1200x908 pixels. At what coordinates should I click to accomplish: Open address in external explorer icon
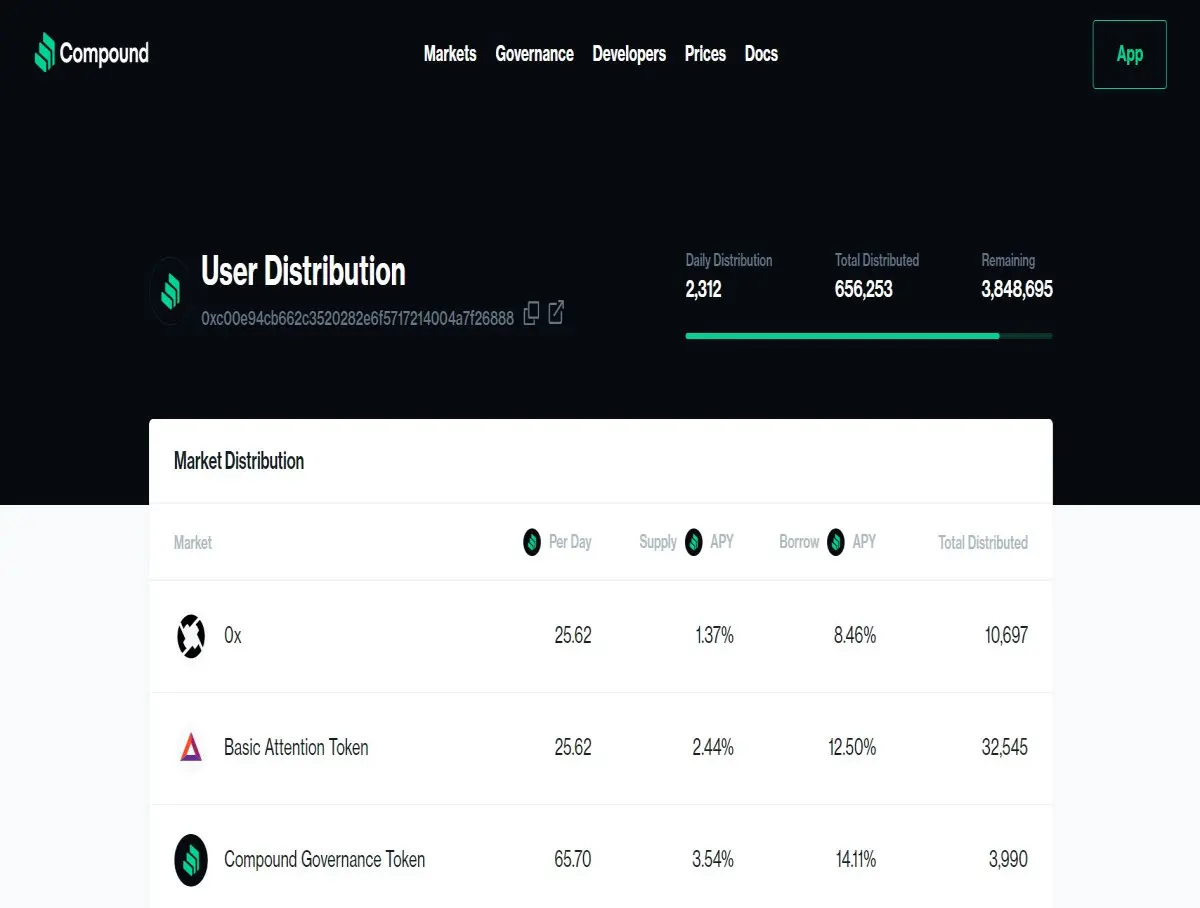pyautogui.click(x=556, y=313)
